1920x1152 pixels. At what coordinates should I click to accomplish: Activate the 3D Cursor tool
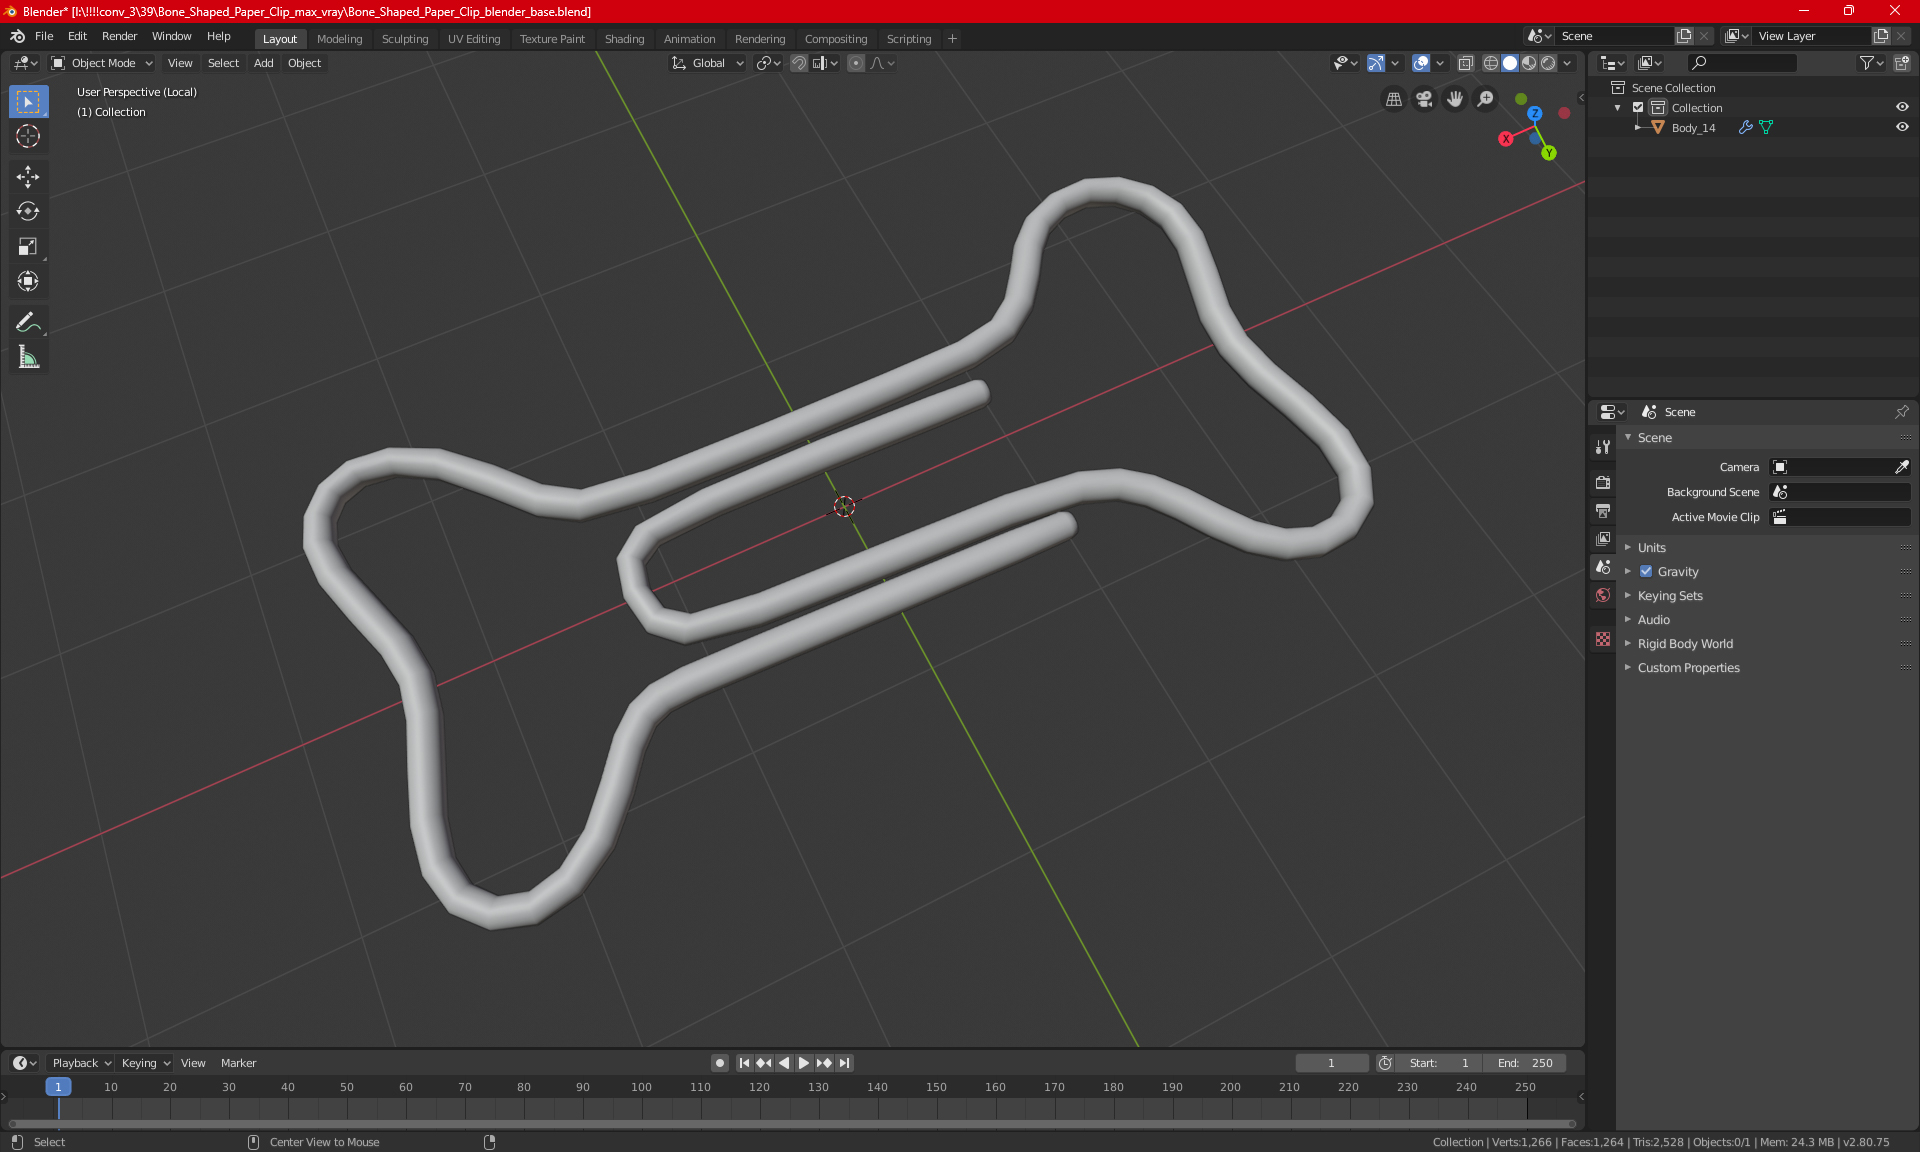coord(28,136)
